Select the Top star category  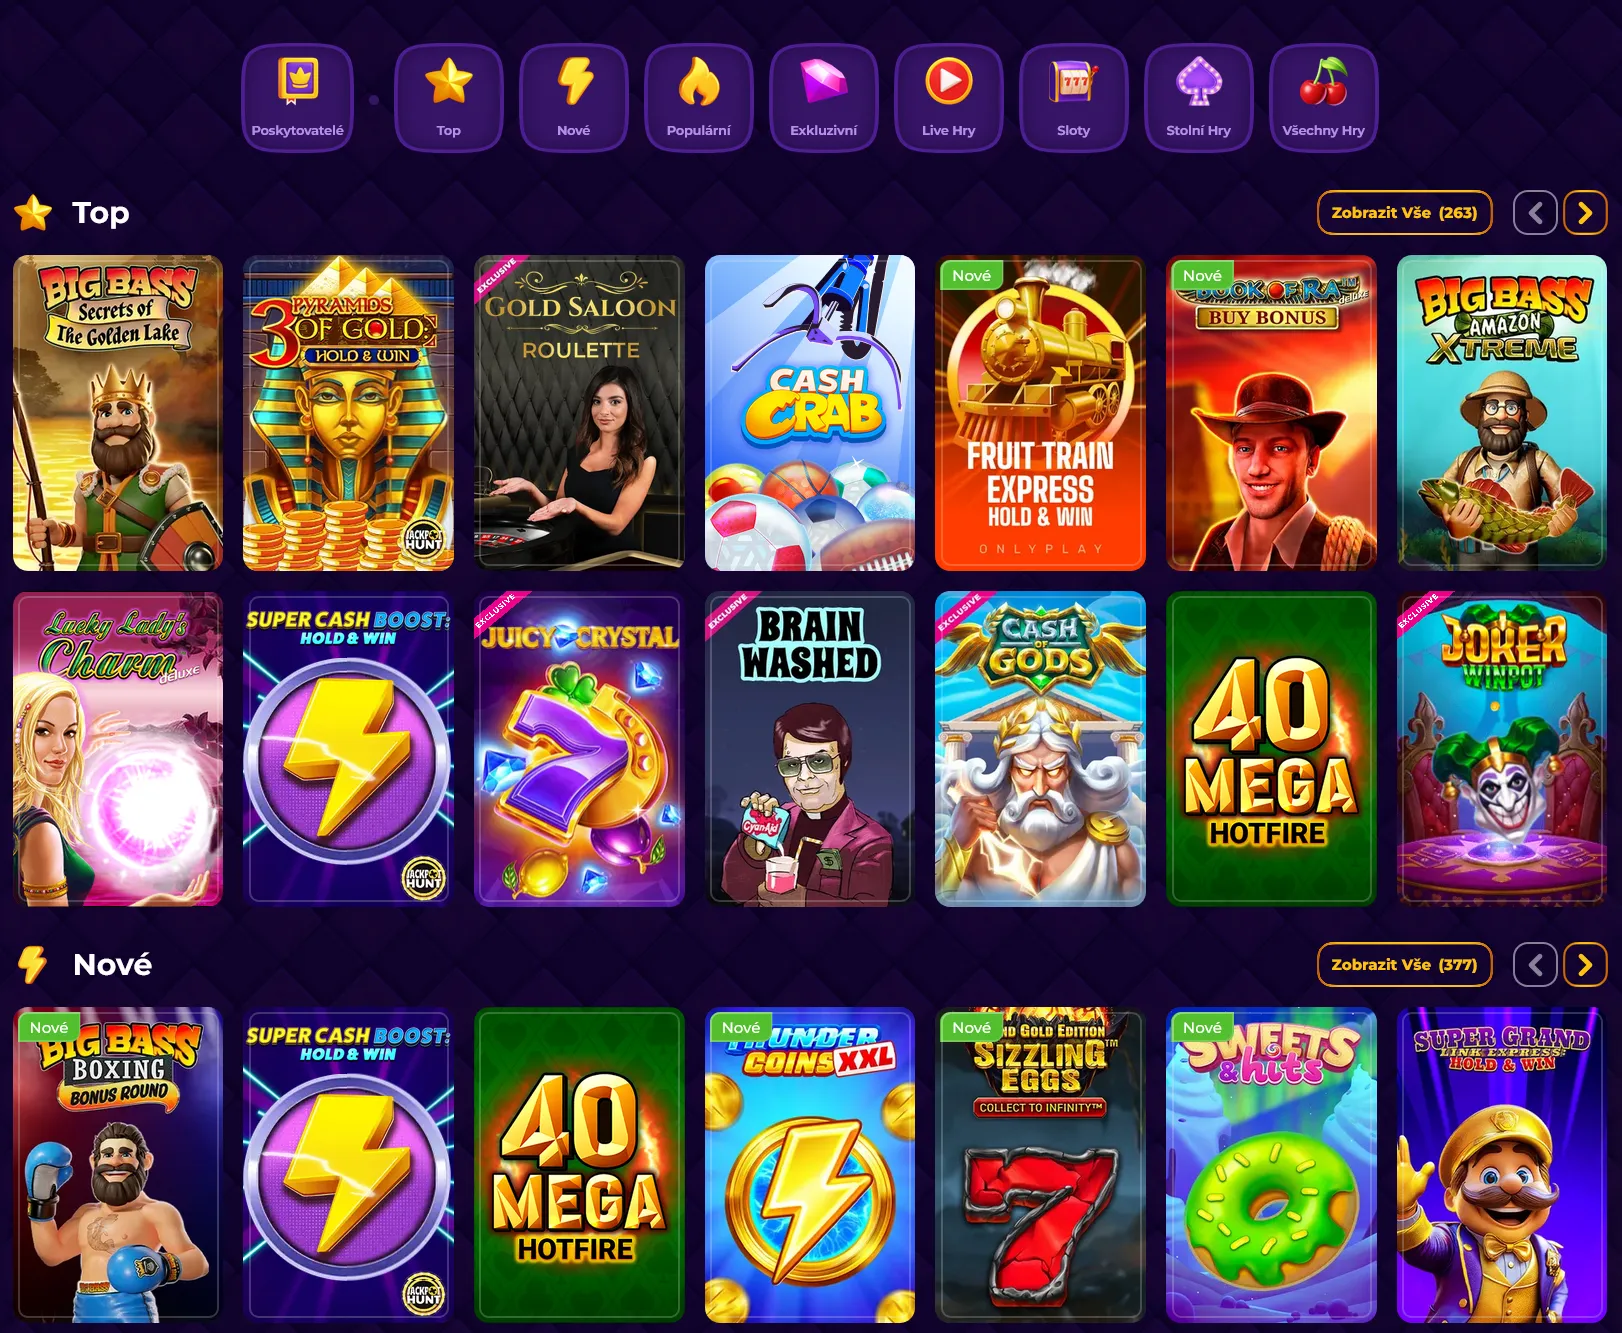[448, 97]
